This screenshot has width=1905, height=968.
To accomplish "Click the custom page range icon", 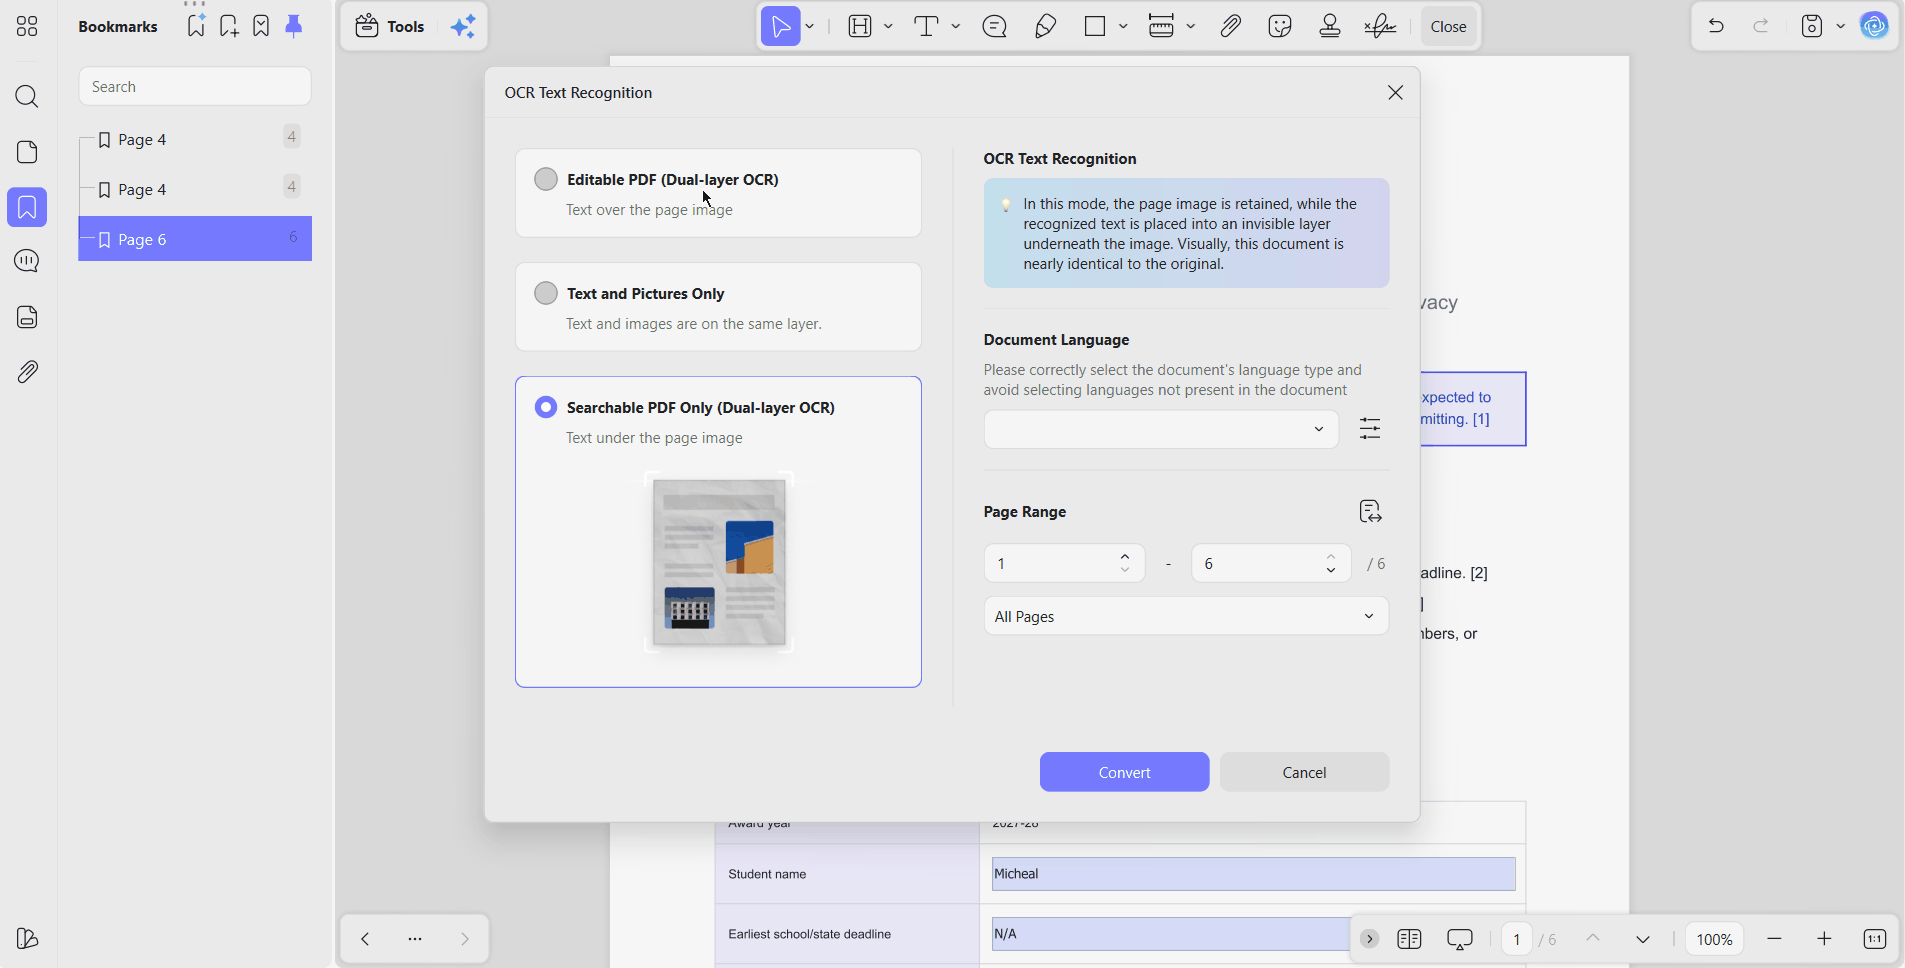I will click(1370, 512).
